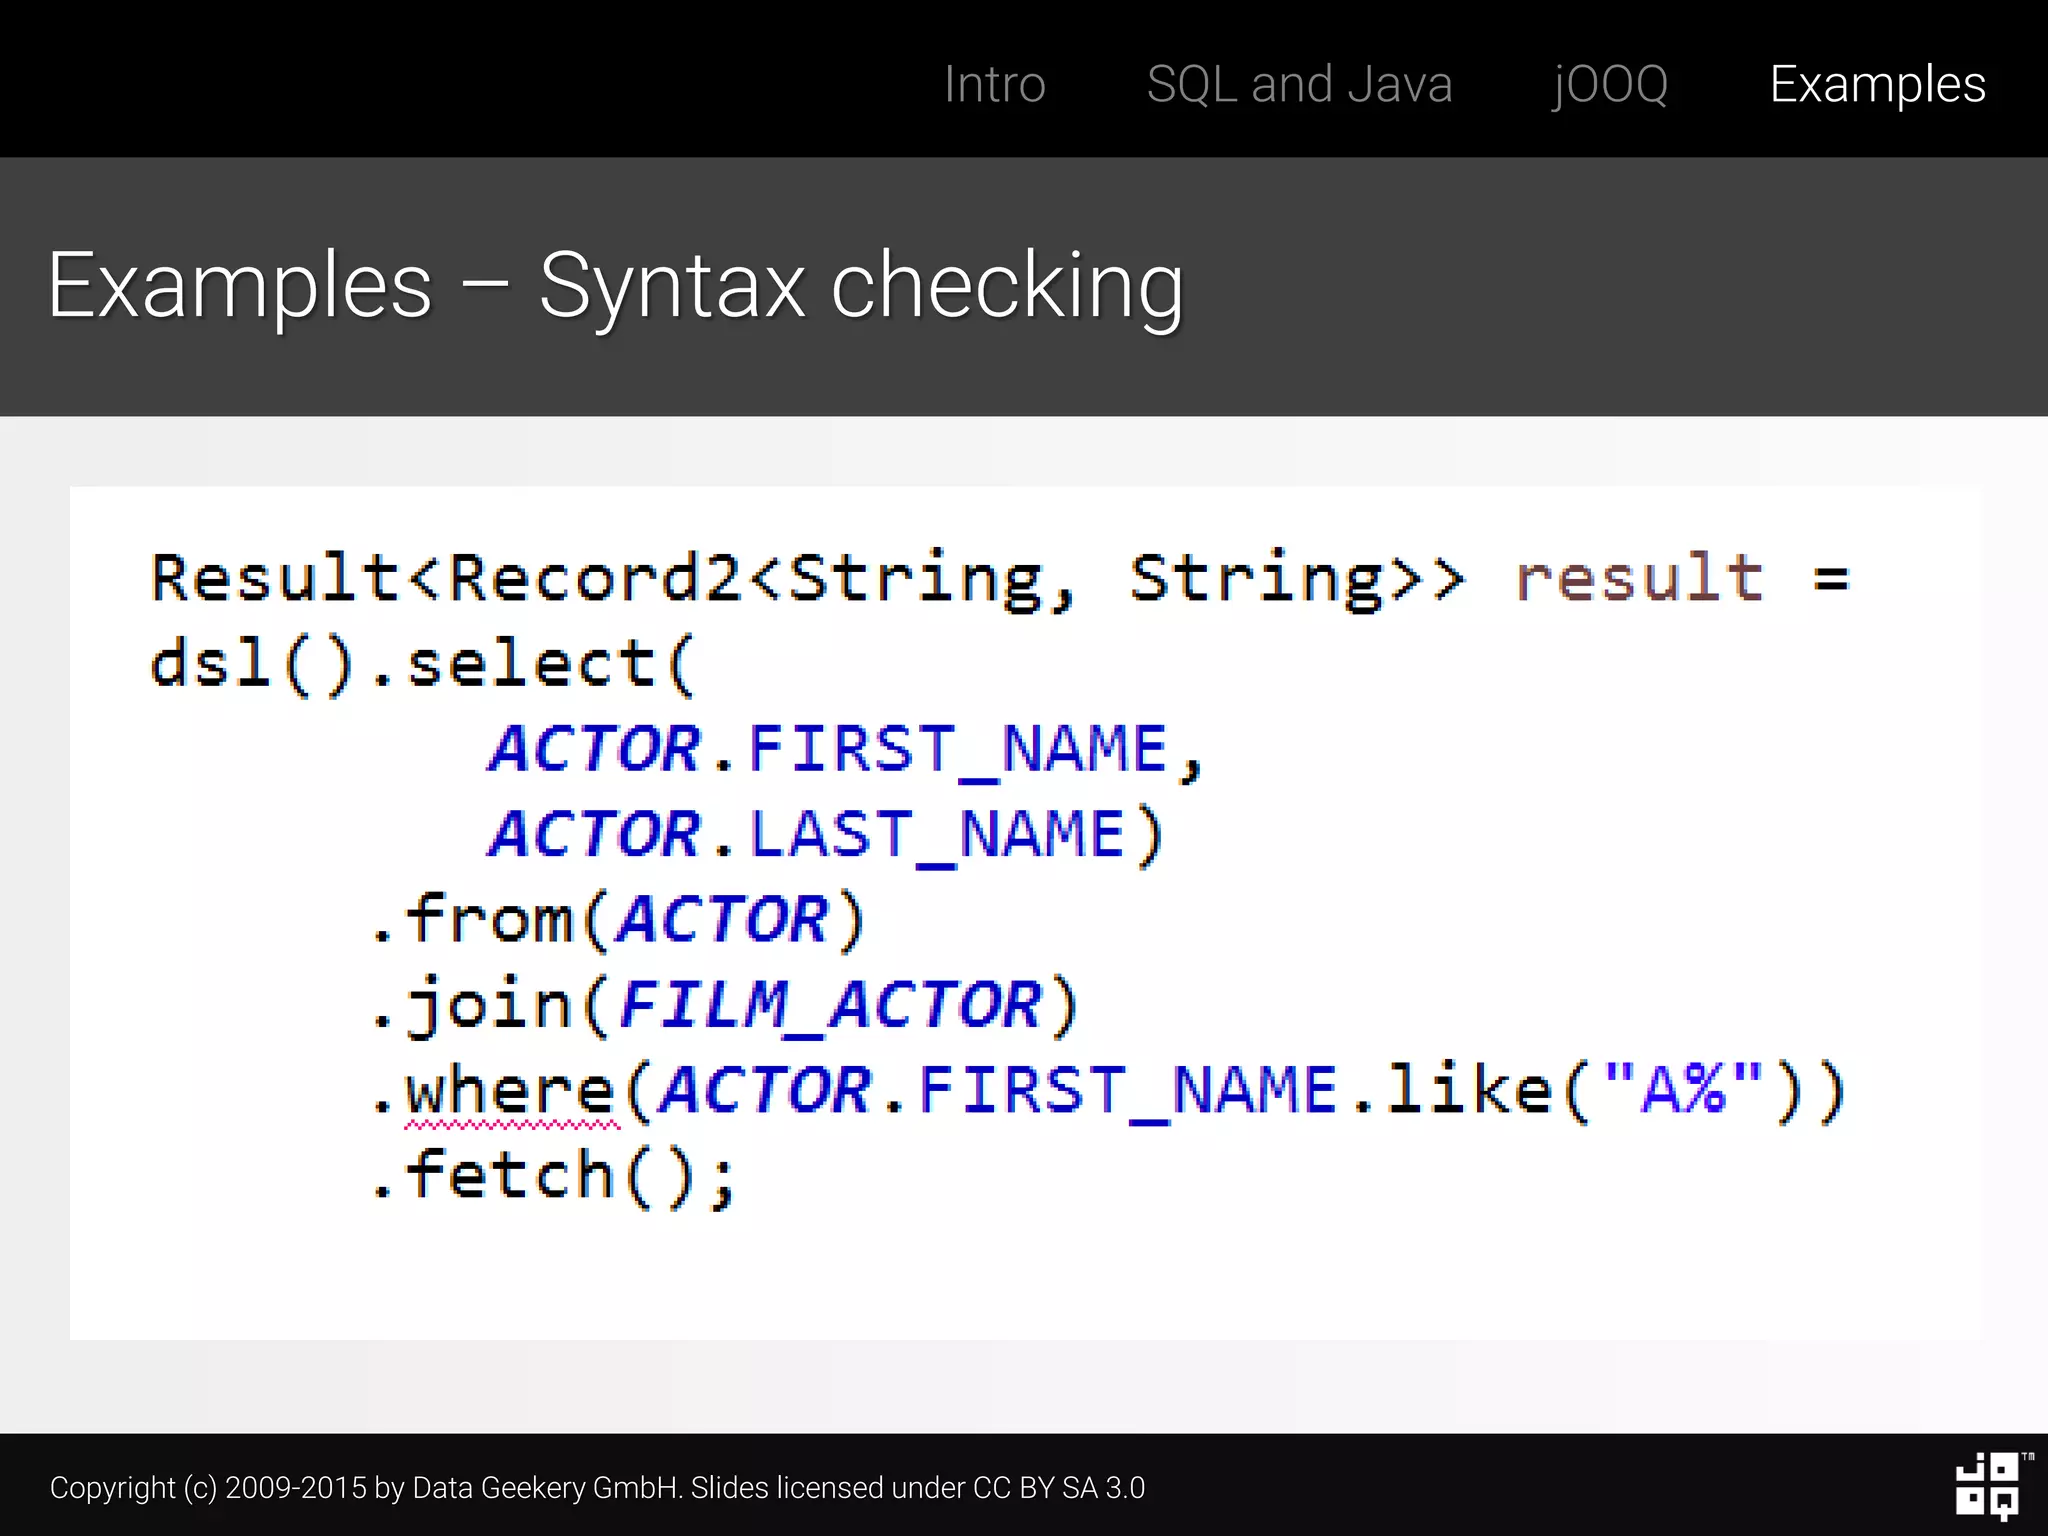Click the underlined where keyword error

510,1092
